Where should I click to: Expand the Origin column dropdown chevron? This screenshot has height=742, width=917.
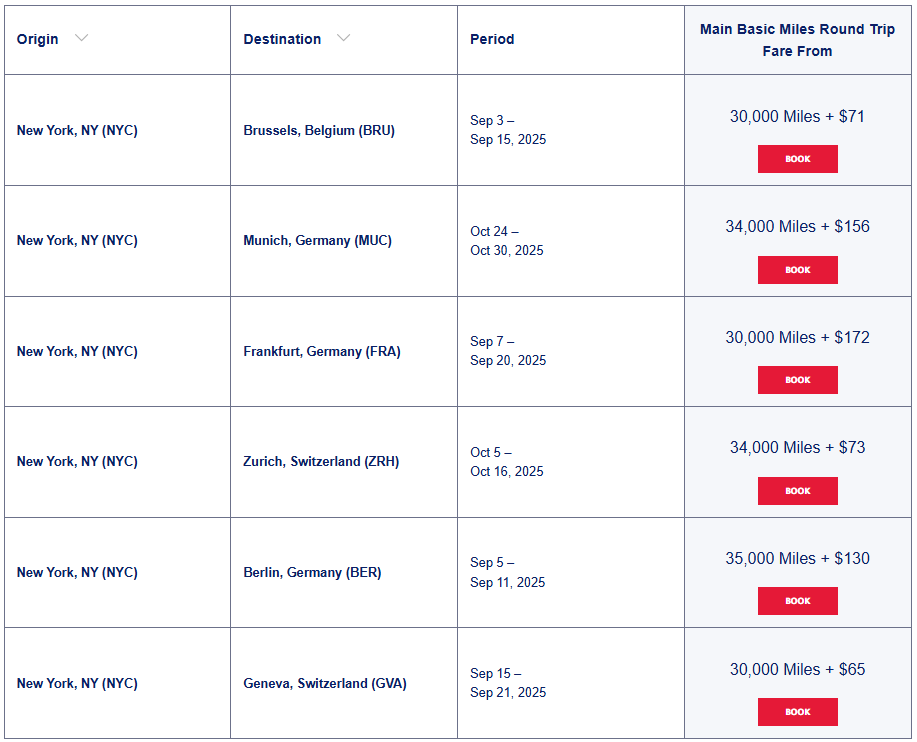click(x=81, y=38)
